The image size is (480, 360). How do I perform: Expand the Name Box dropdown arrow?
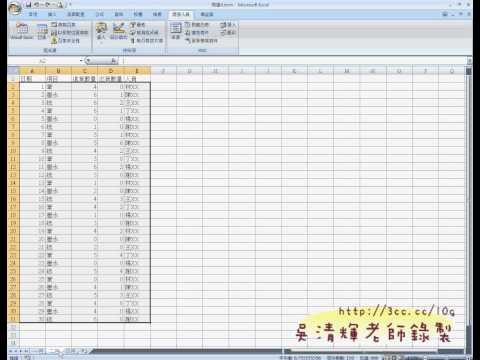[81, 61]
